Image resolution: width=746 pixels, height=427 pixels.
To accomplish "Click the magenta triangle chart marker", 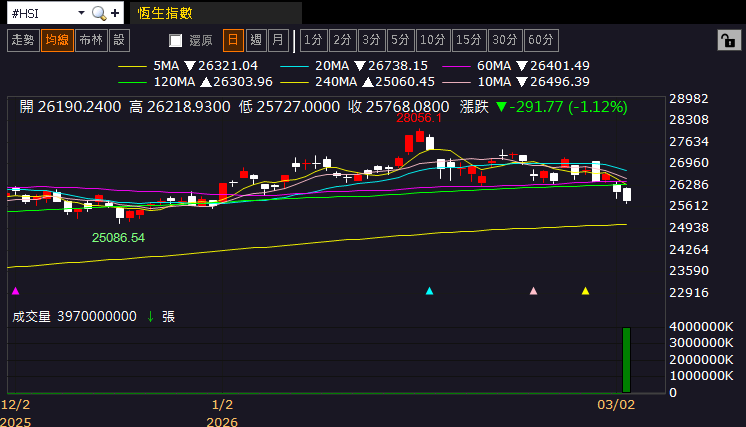I will coord(16,291).
